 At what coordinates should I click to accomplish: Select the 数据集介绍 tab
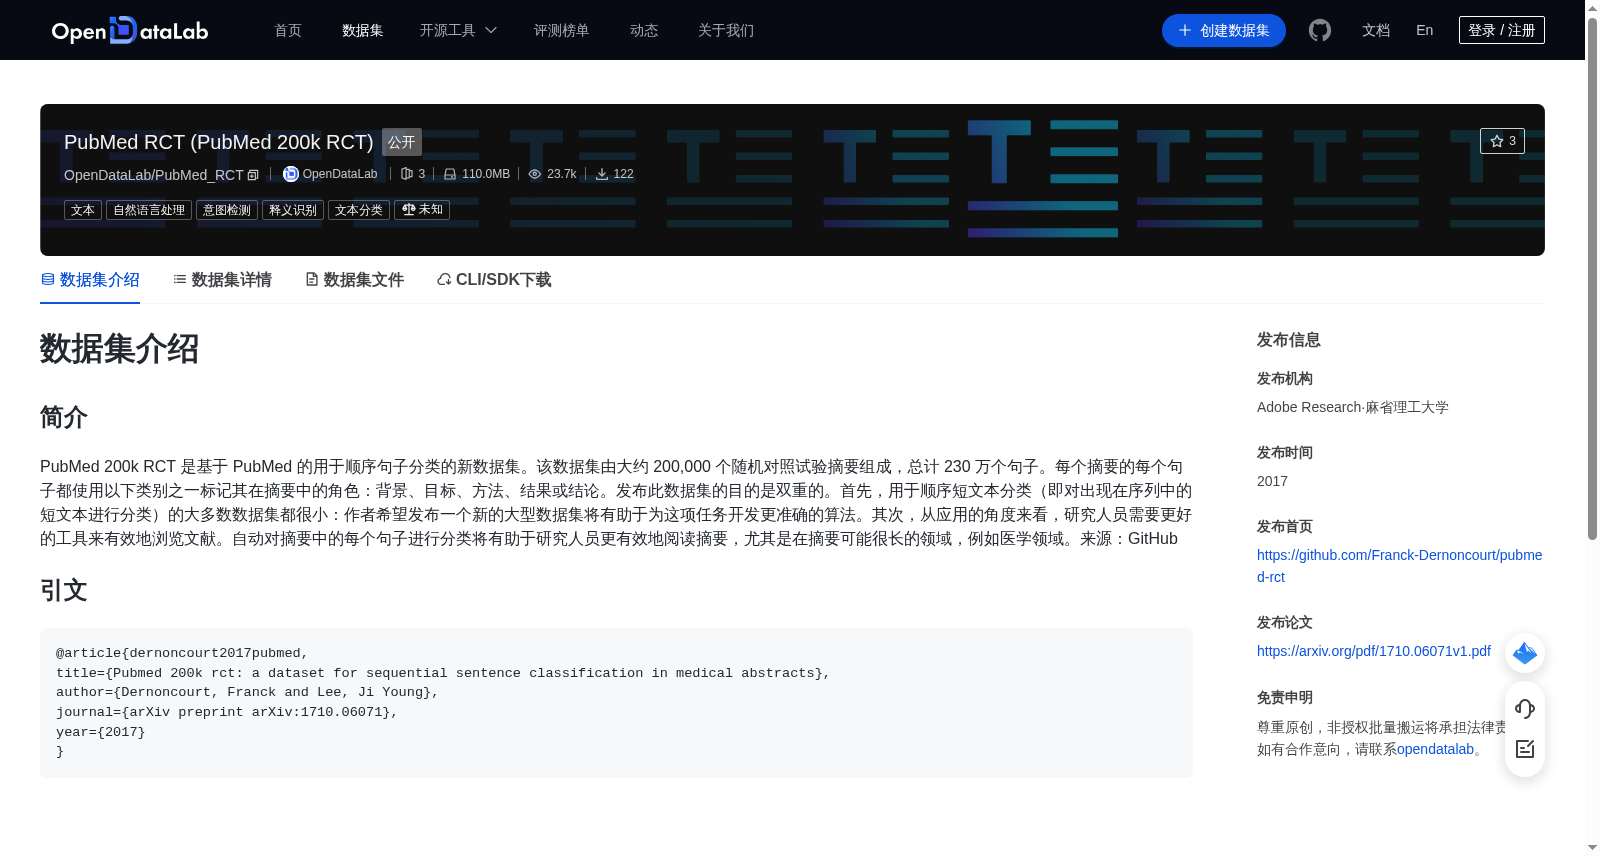(90, 280)
